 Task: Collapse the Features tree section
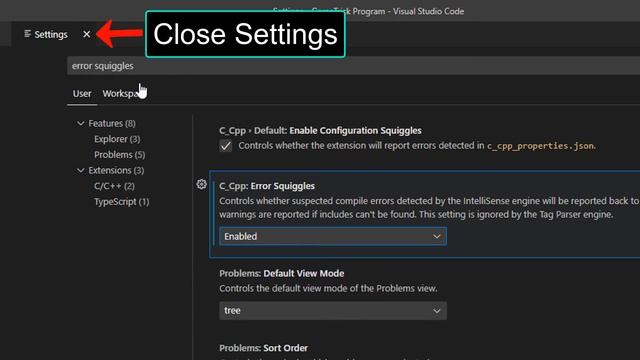(80, 123)
